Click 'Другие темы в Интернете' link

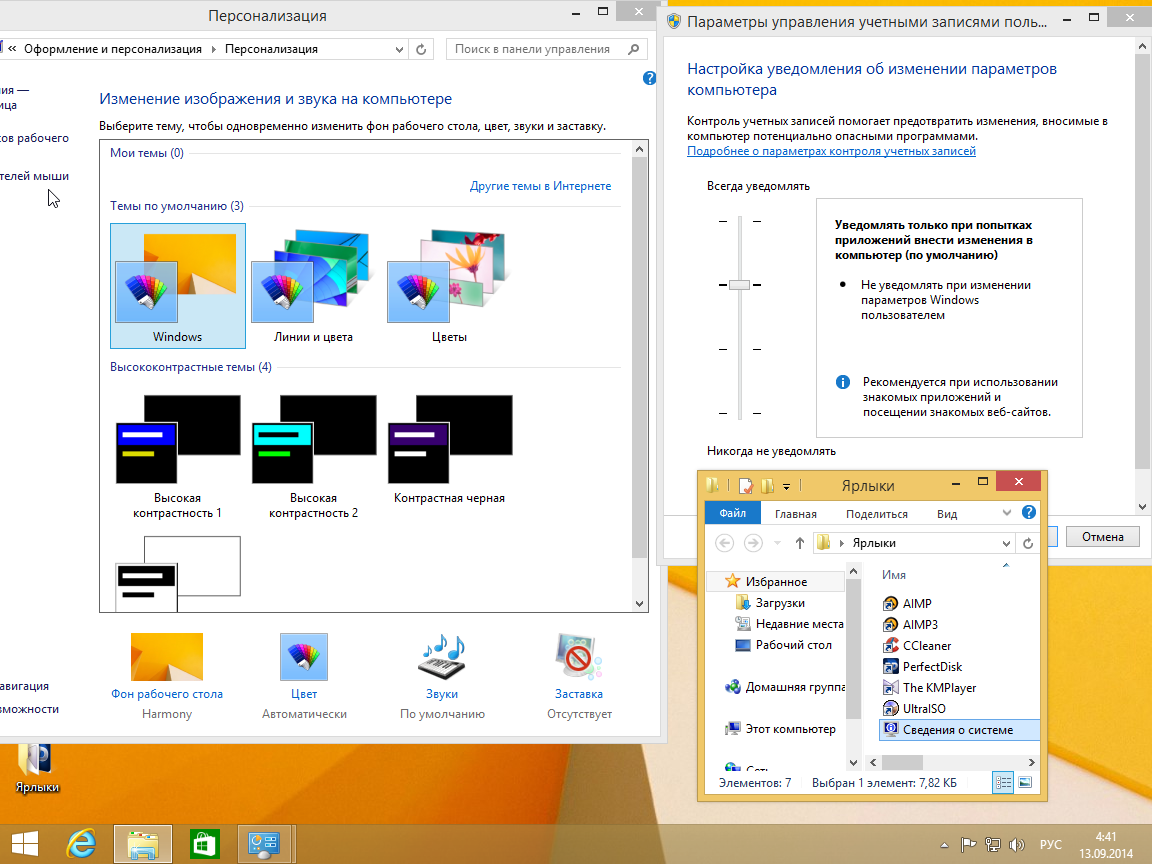click(540, 186)
